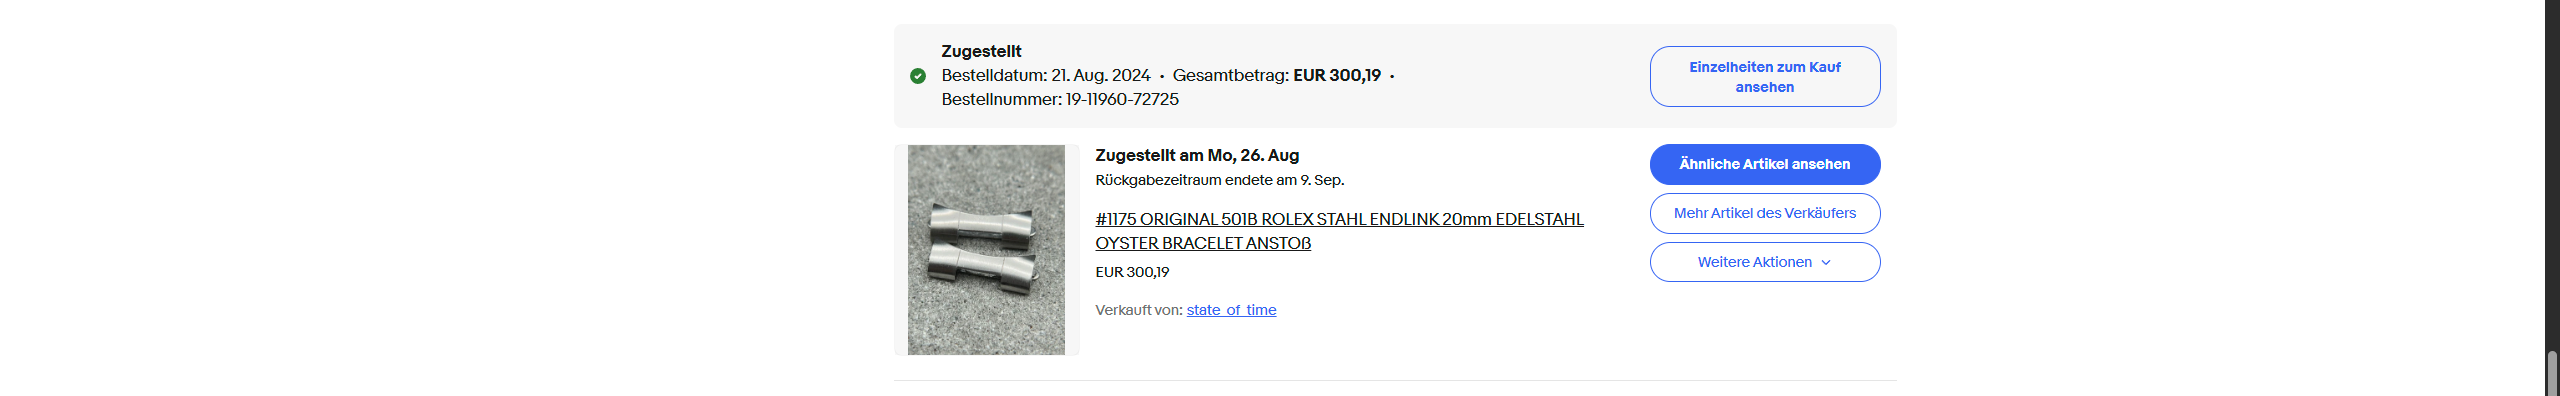Visit seller state_of_time profile link
This screenshot has height=396, width=2560.
tap(1231, 310)
